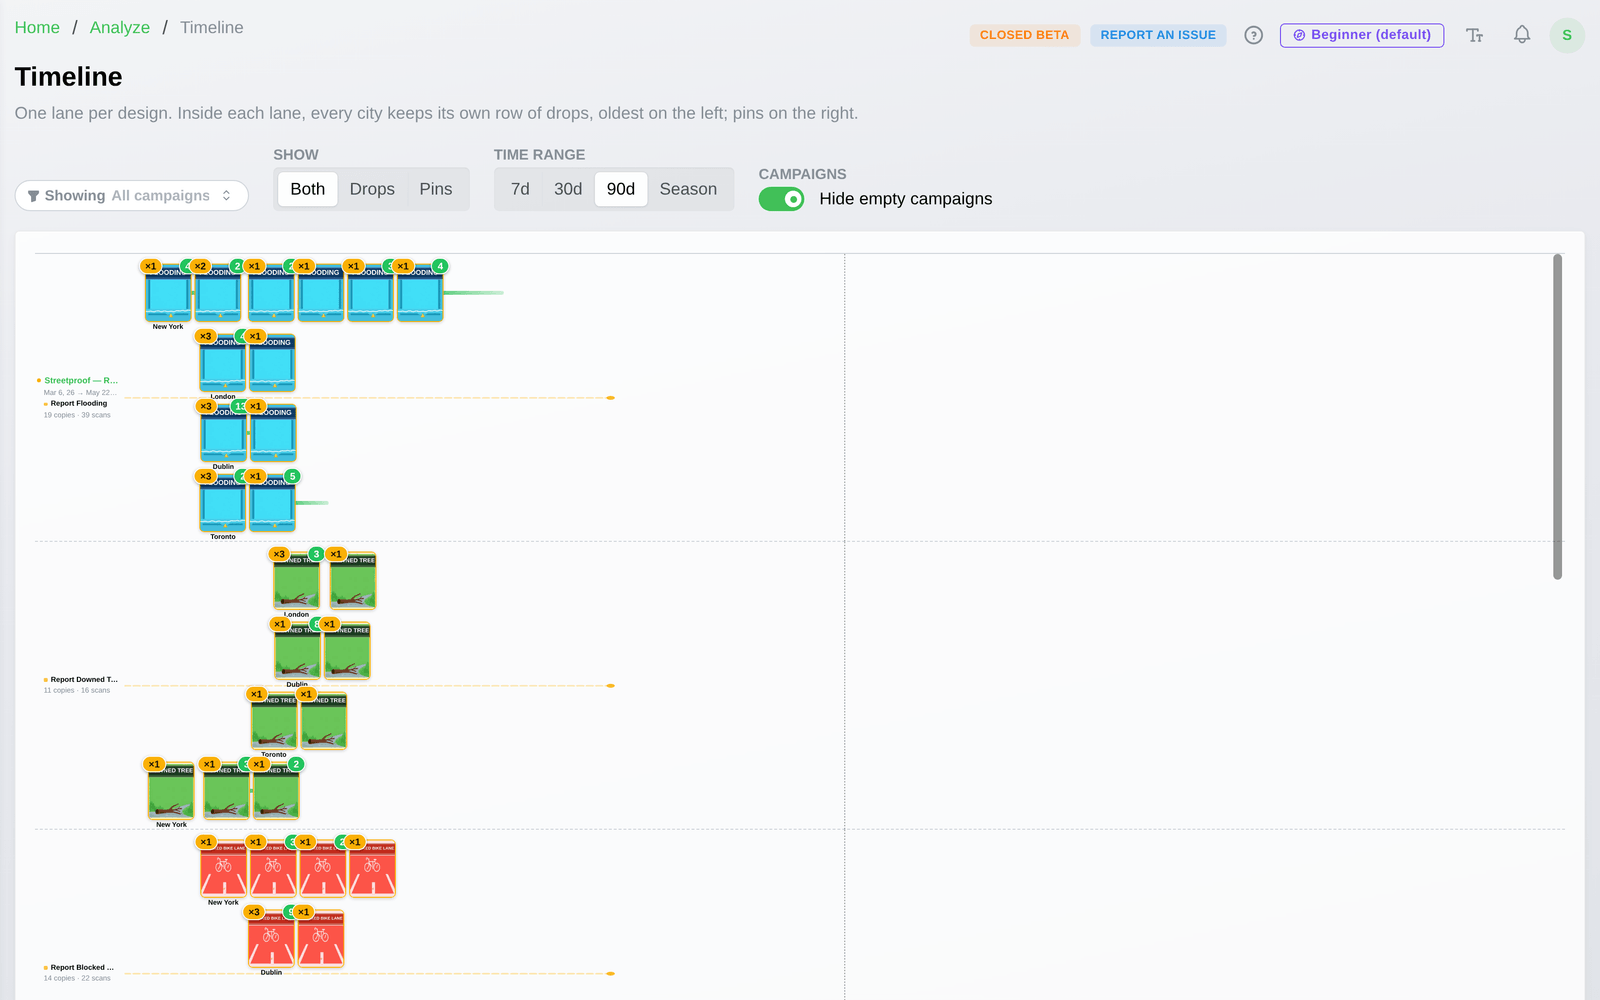Click end pin of Report Downed Tree lane
This screenshot has width=1600, height=1000.
point(610,686)
